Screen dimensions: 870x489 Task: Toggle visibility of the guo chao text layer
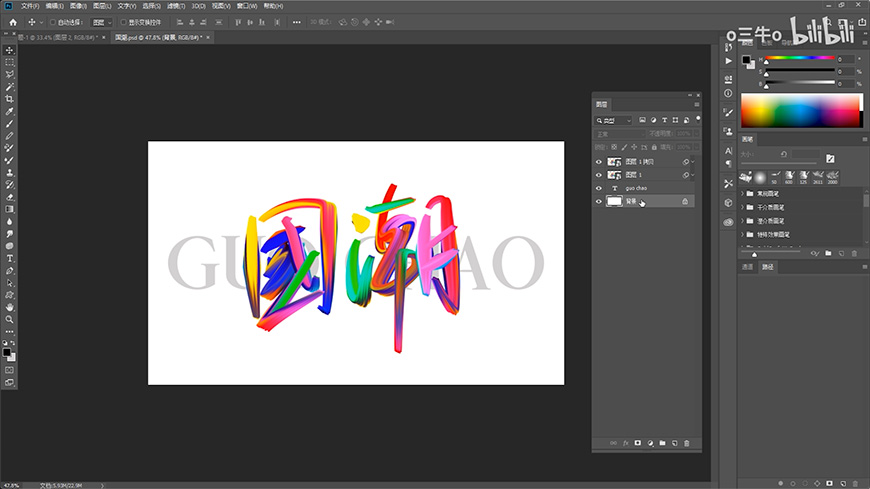pos(599,188)
